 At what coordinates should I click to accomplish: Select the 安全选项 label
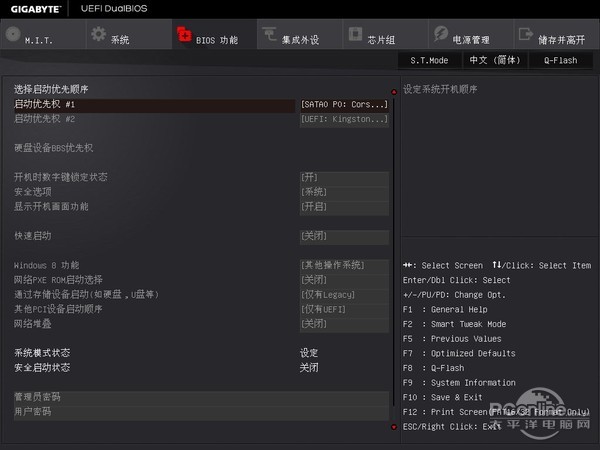[x=33, y=192]
